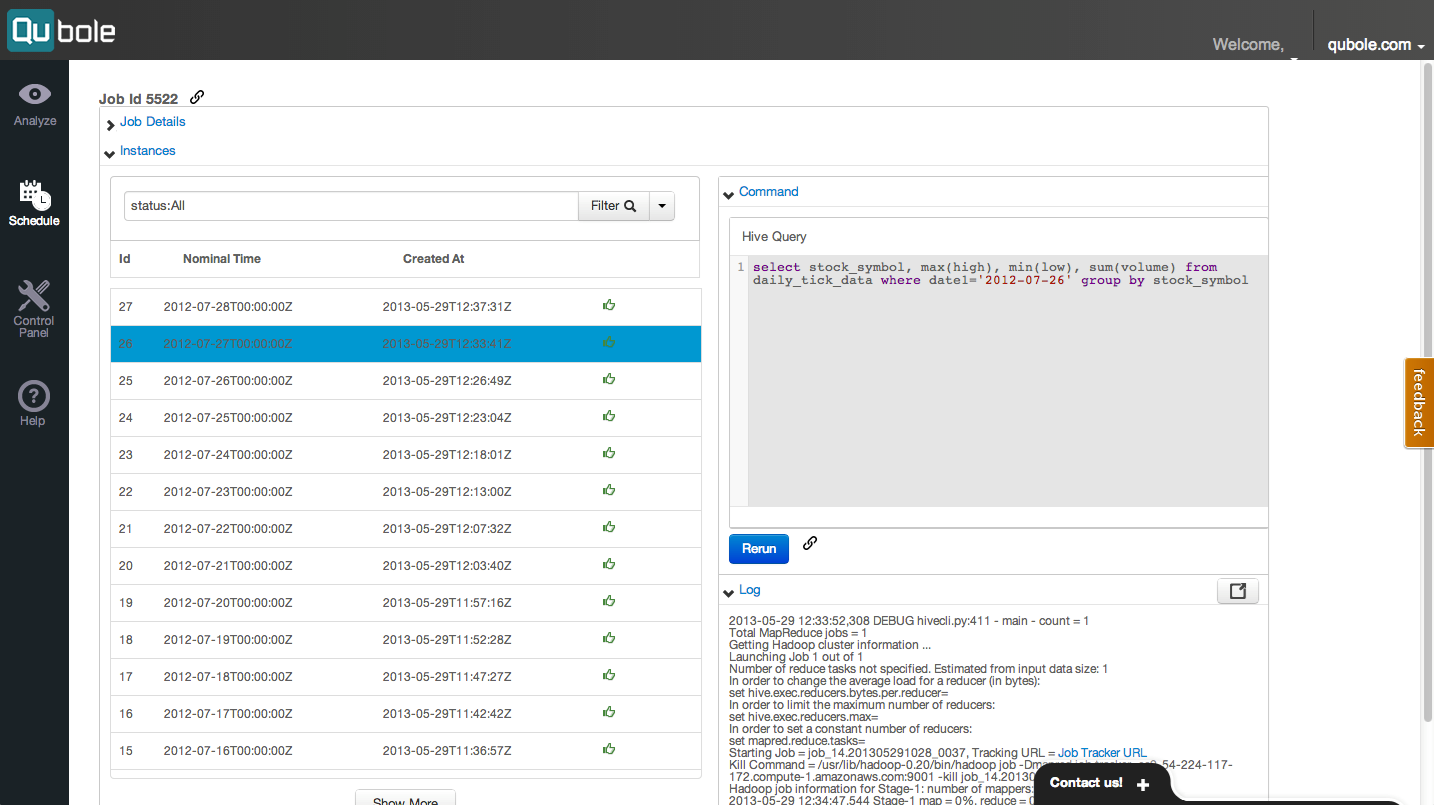
Task: Click inside the Hive Query editor
Action: 1007,380
